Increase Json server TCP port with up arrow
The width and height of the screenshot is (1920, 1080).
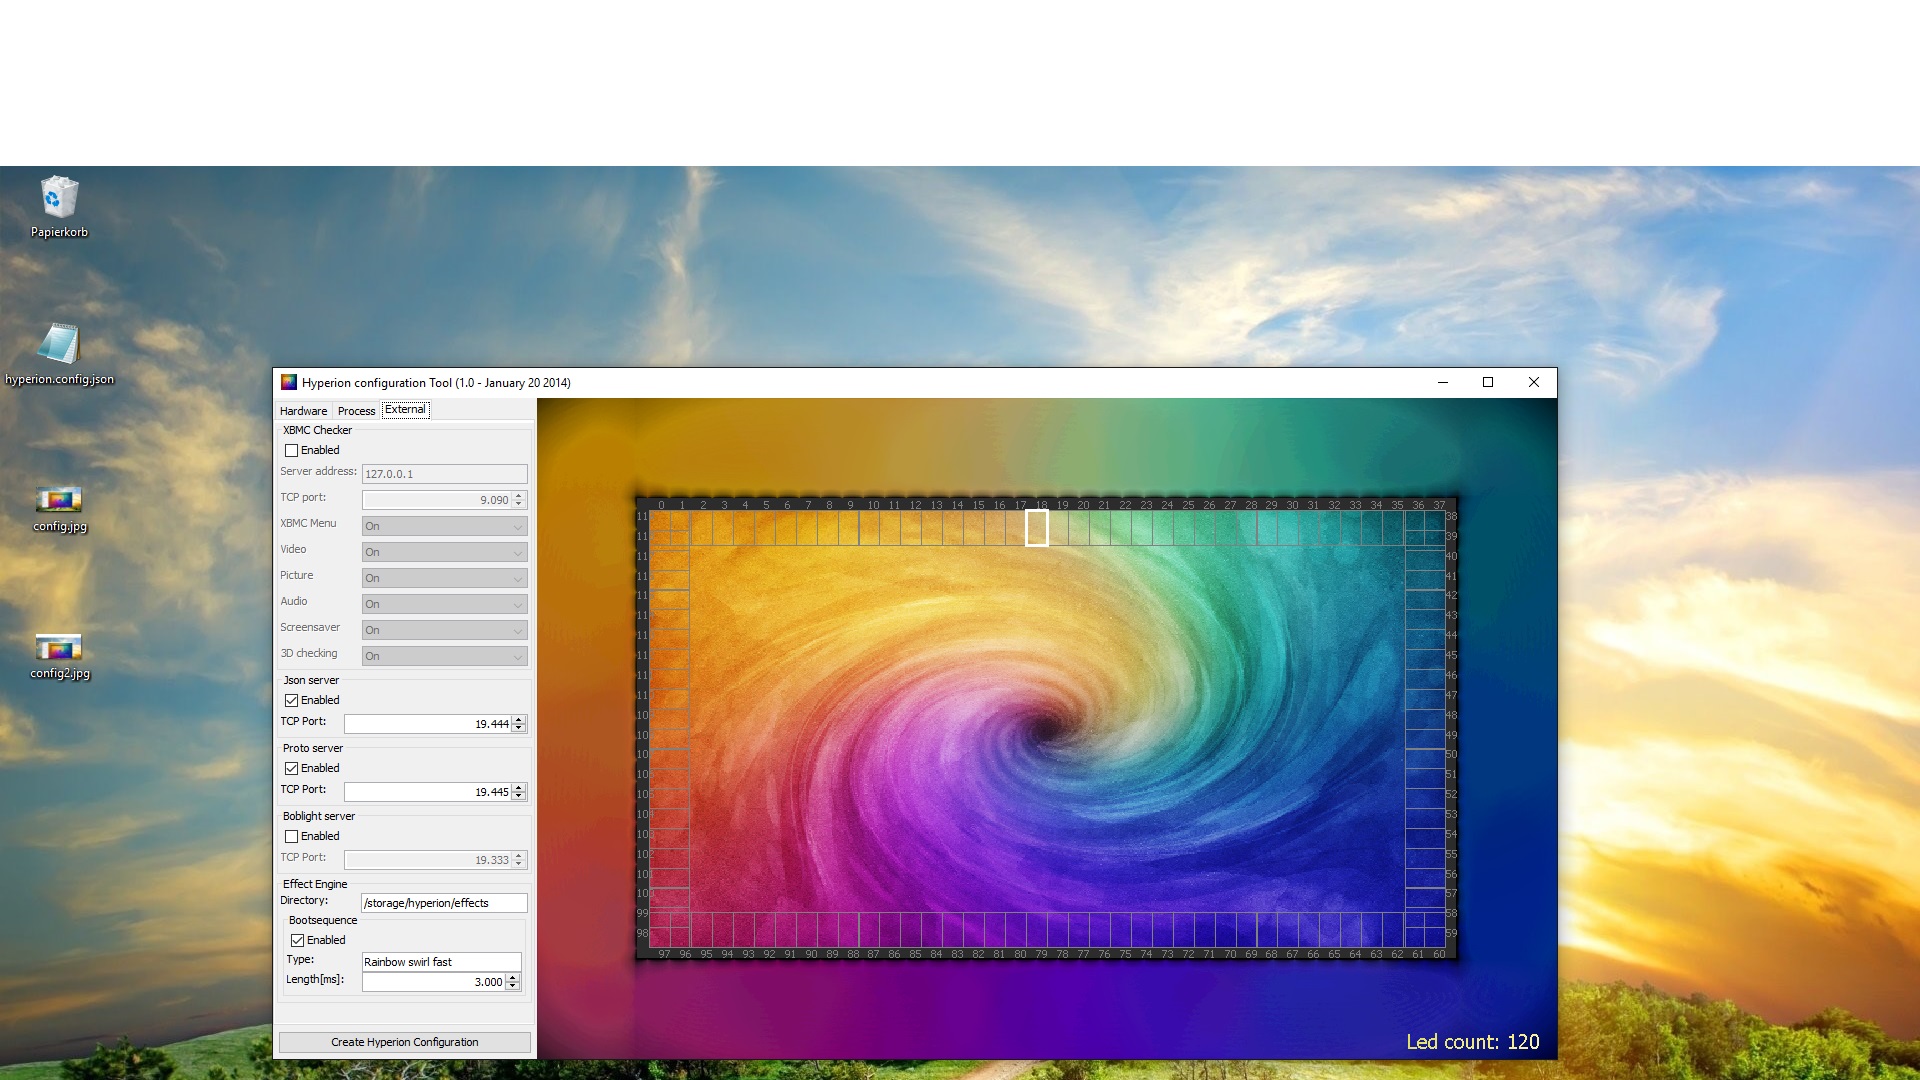pyautogui.click(x=518, y=719)
